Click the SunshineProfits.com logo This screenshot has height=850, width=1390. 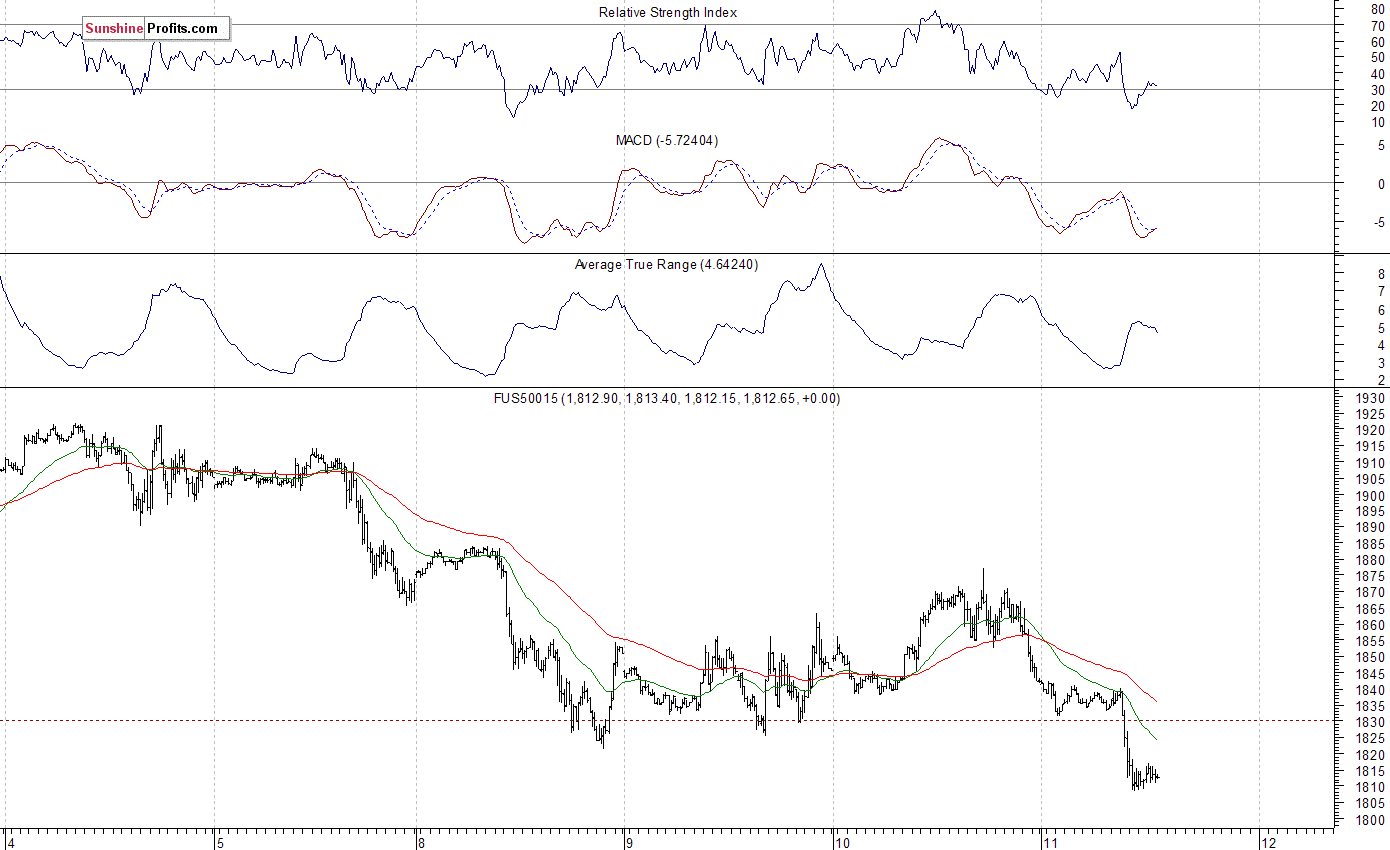pos(156,28)
